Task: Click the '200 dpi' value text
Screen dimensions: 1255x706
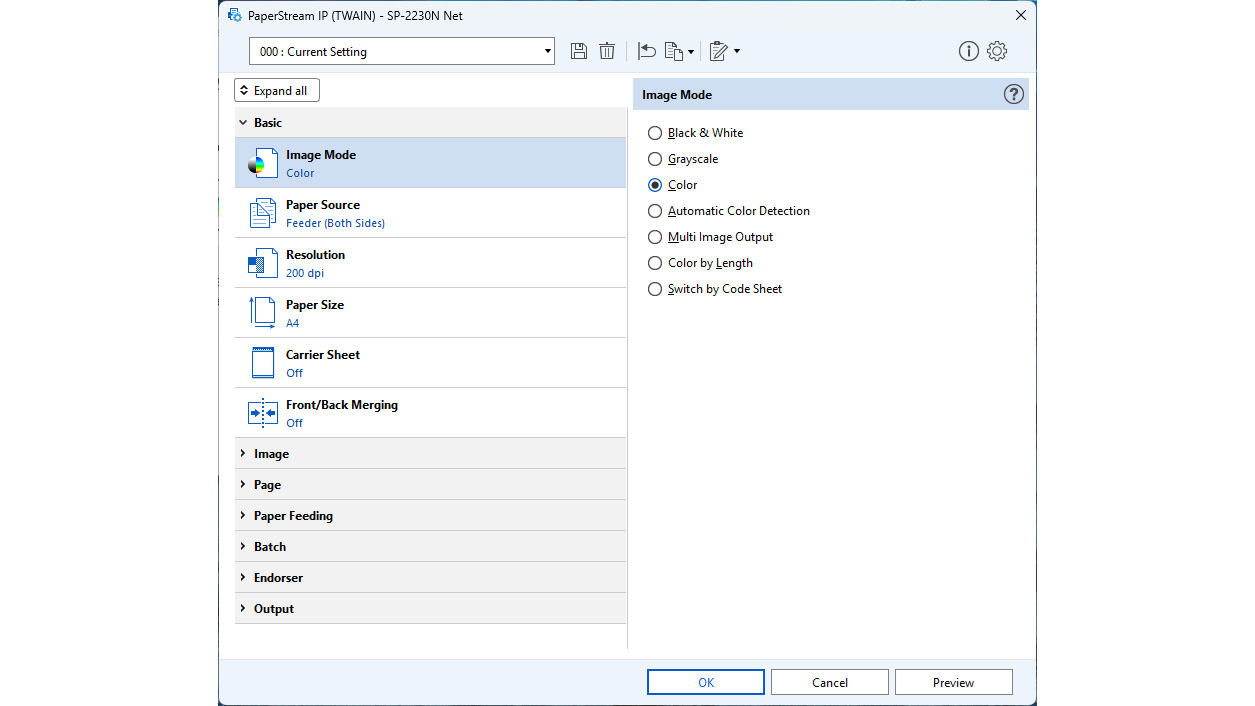Action: pyautogui.click(x=305, y=273)
